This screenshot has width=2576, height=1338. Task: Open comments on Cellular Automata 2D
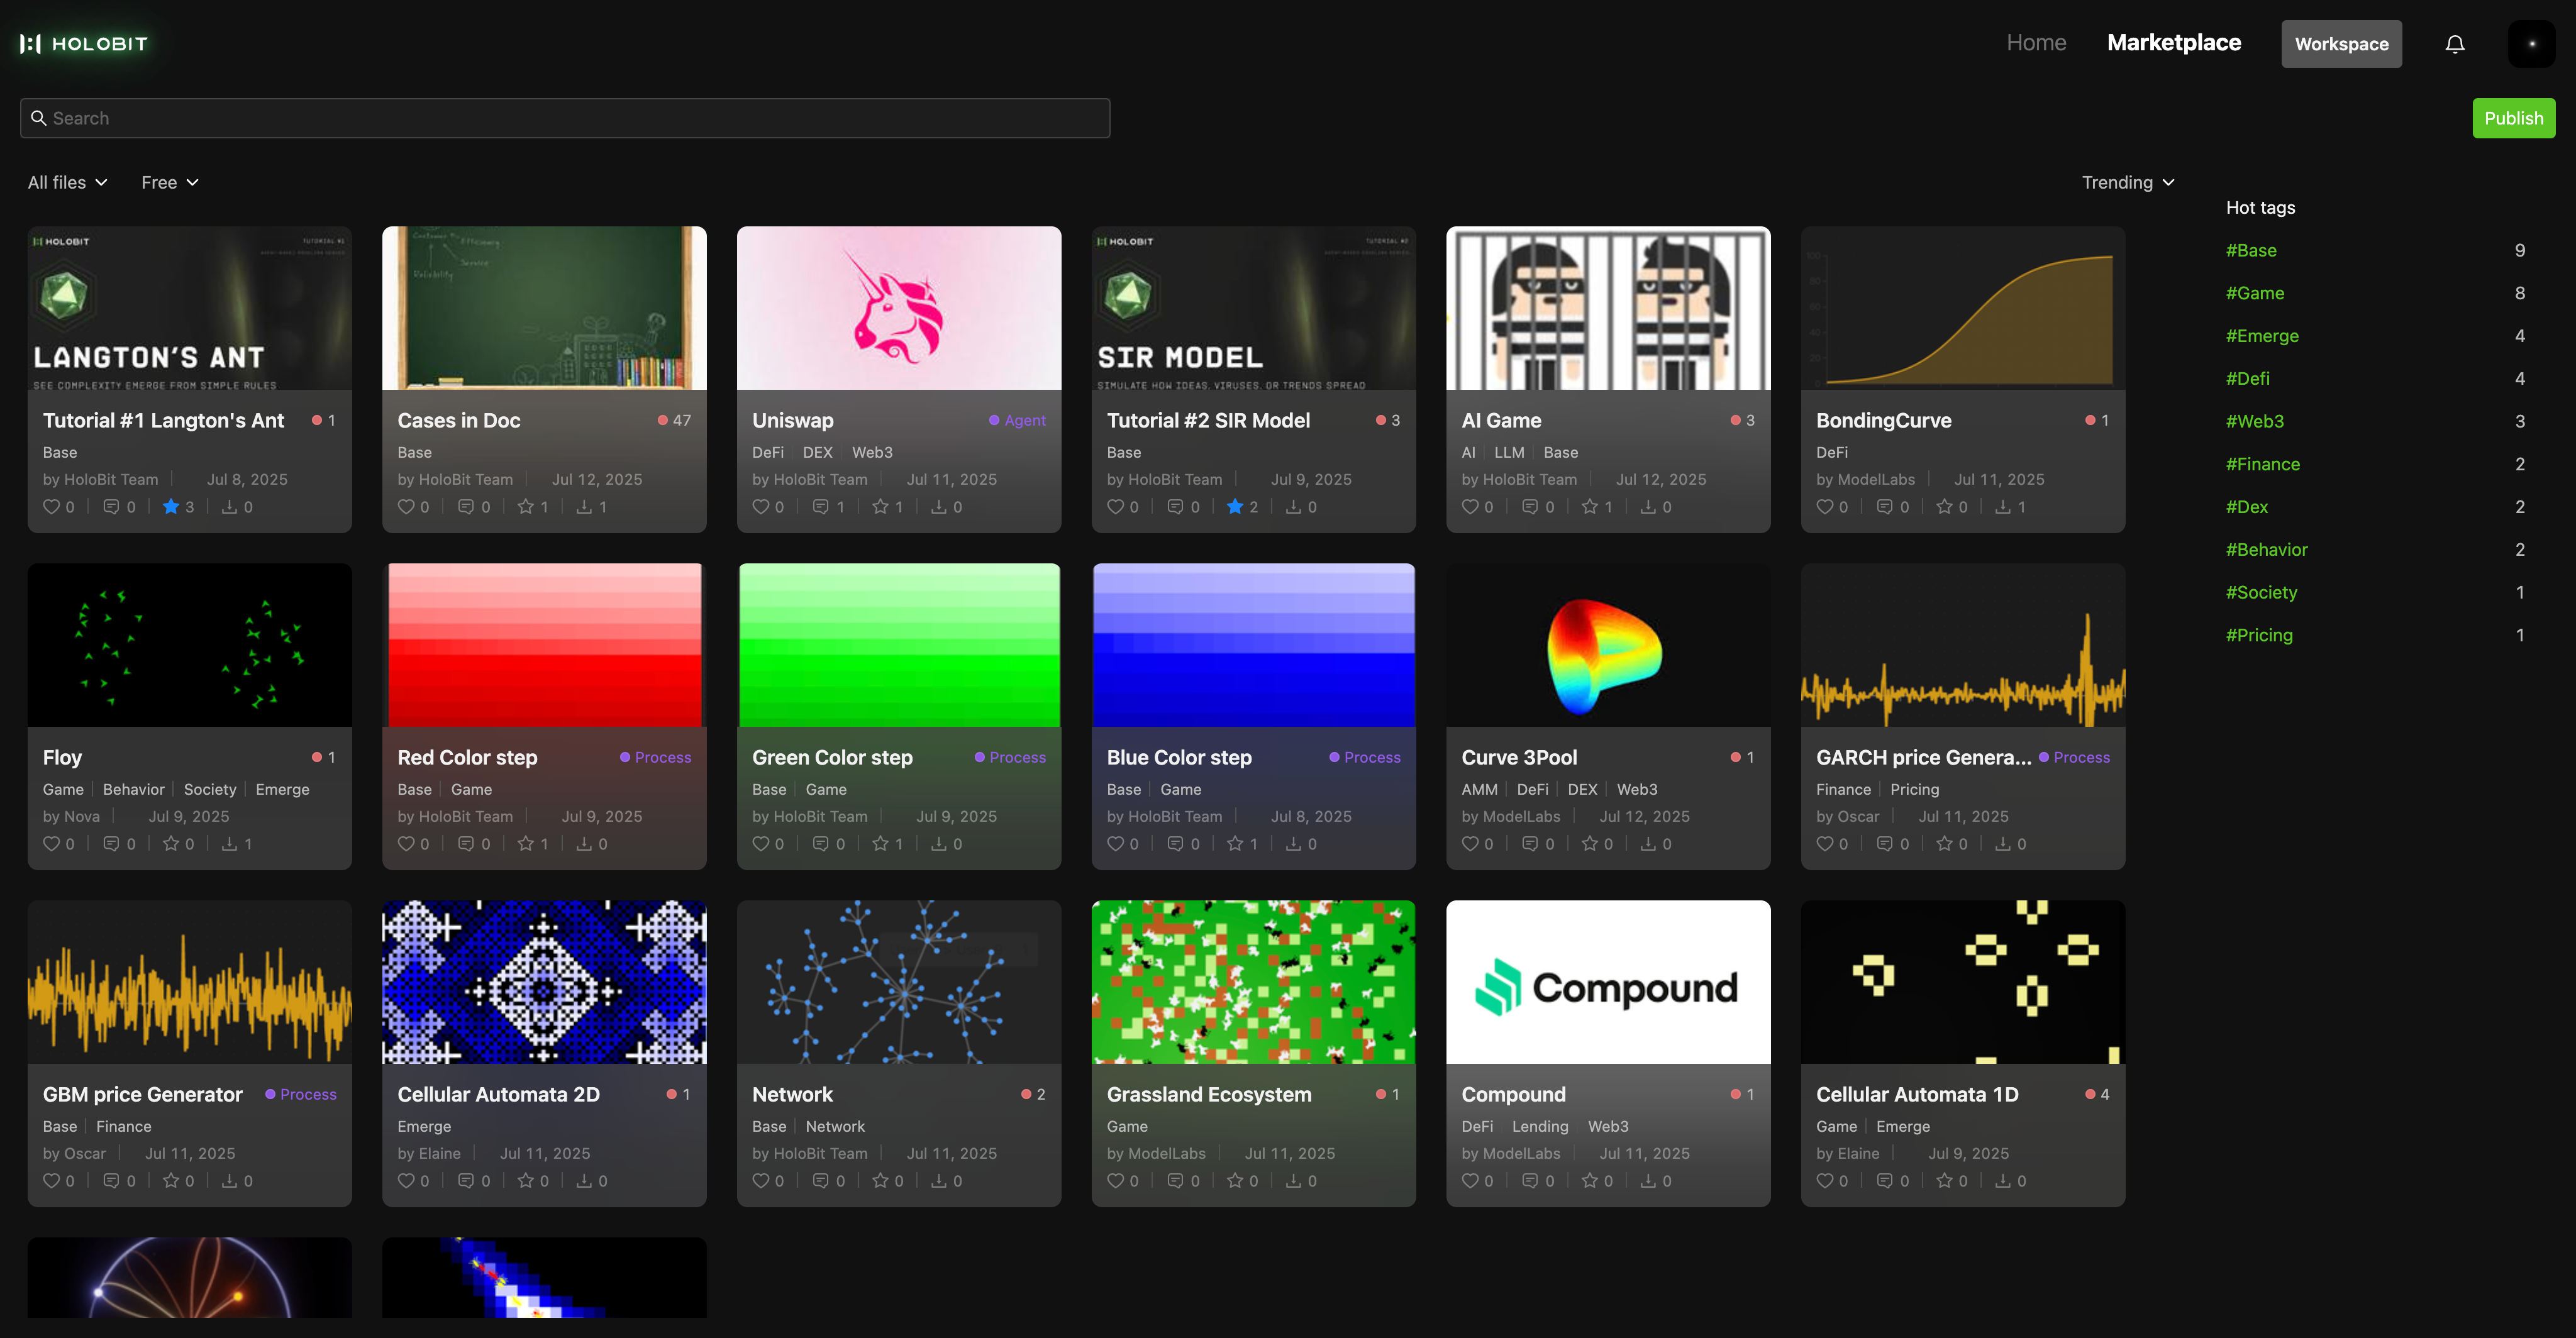tap(466, 1181)
